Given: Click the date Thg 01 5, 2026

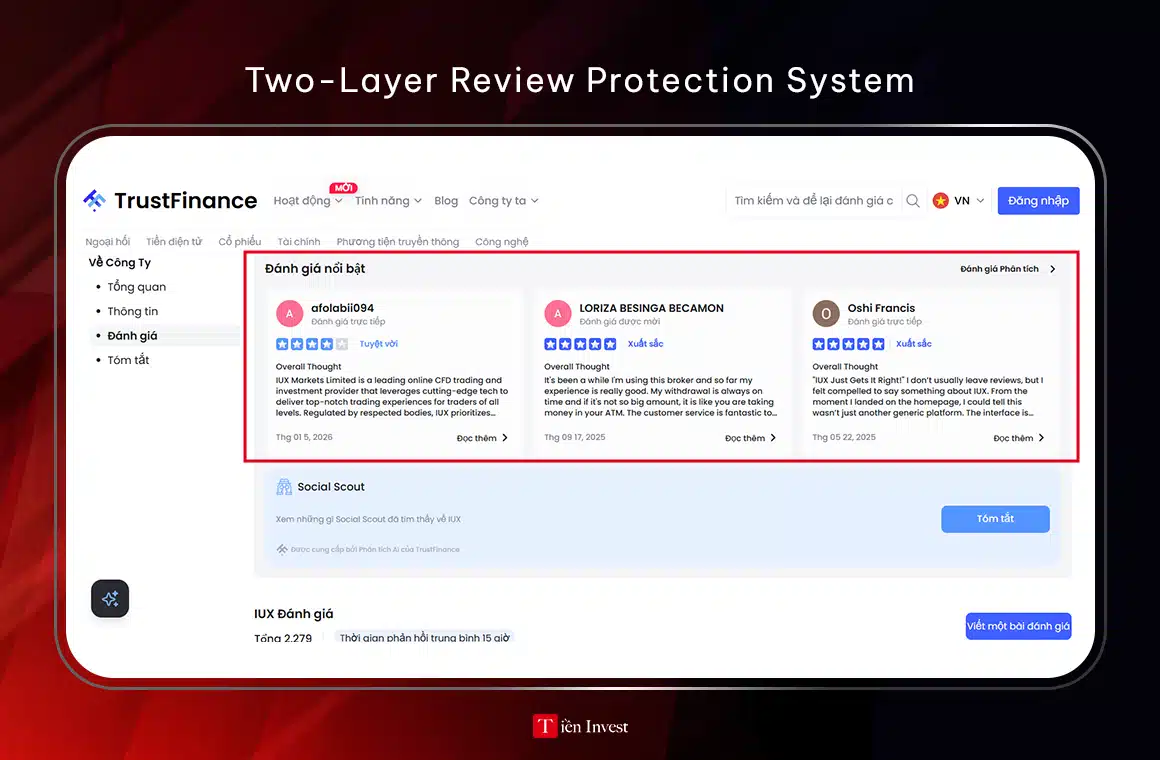Looking at the screenshot, I should pyautogui.click(x=304, y=437).
